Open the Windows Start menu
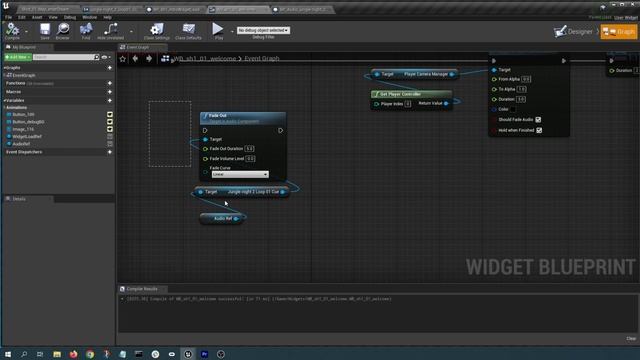The width and height of the screenshot is (640, 360). click(8, 354)
